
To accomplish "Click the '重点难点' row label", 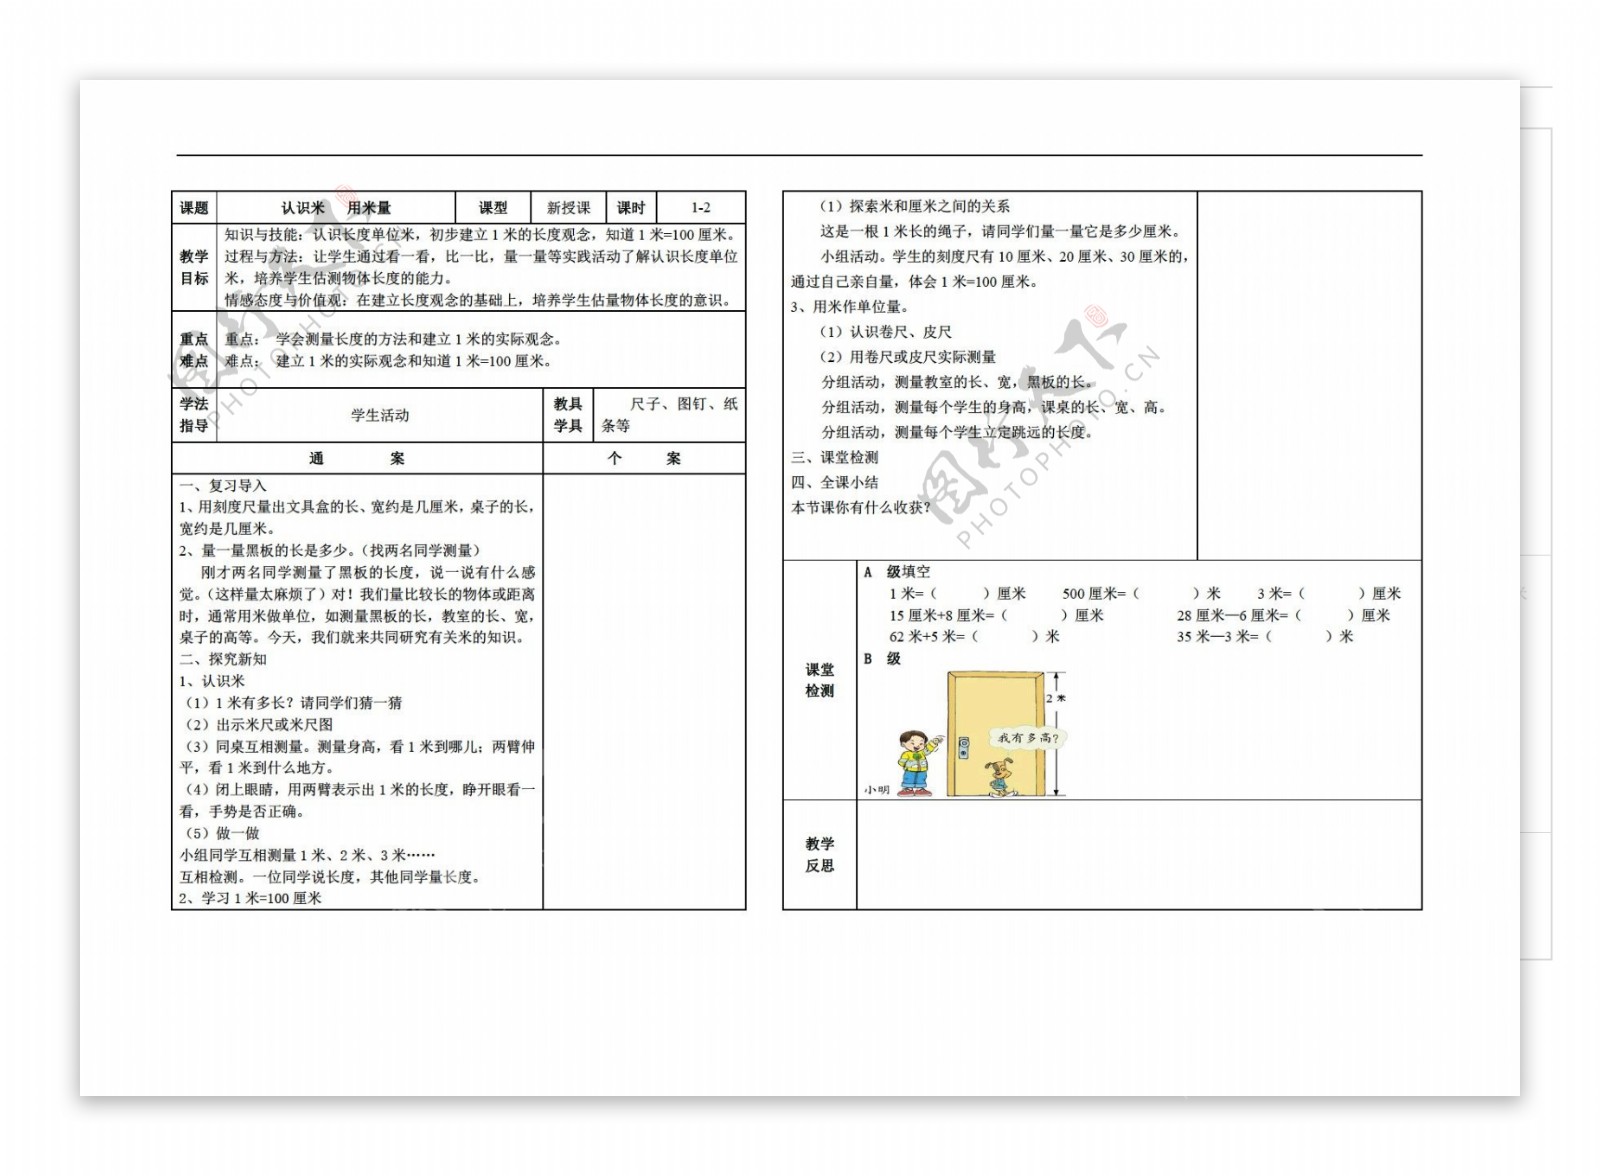I will (x=194, y=350).
